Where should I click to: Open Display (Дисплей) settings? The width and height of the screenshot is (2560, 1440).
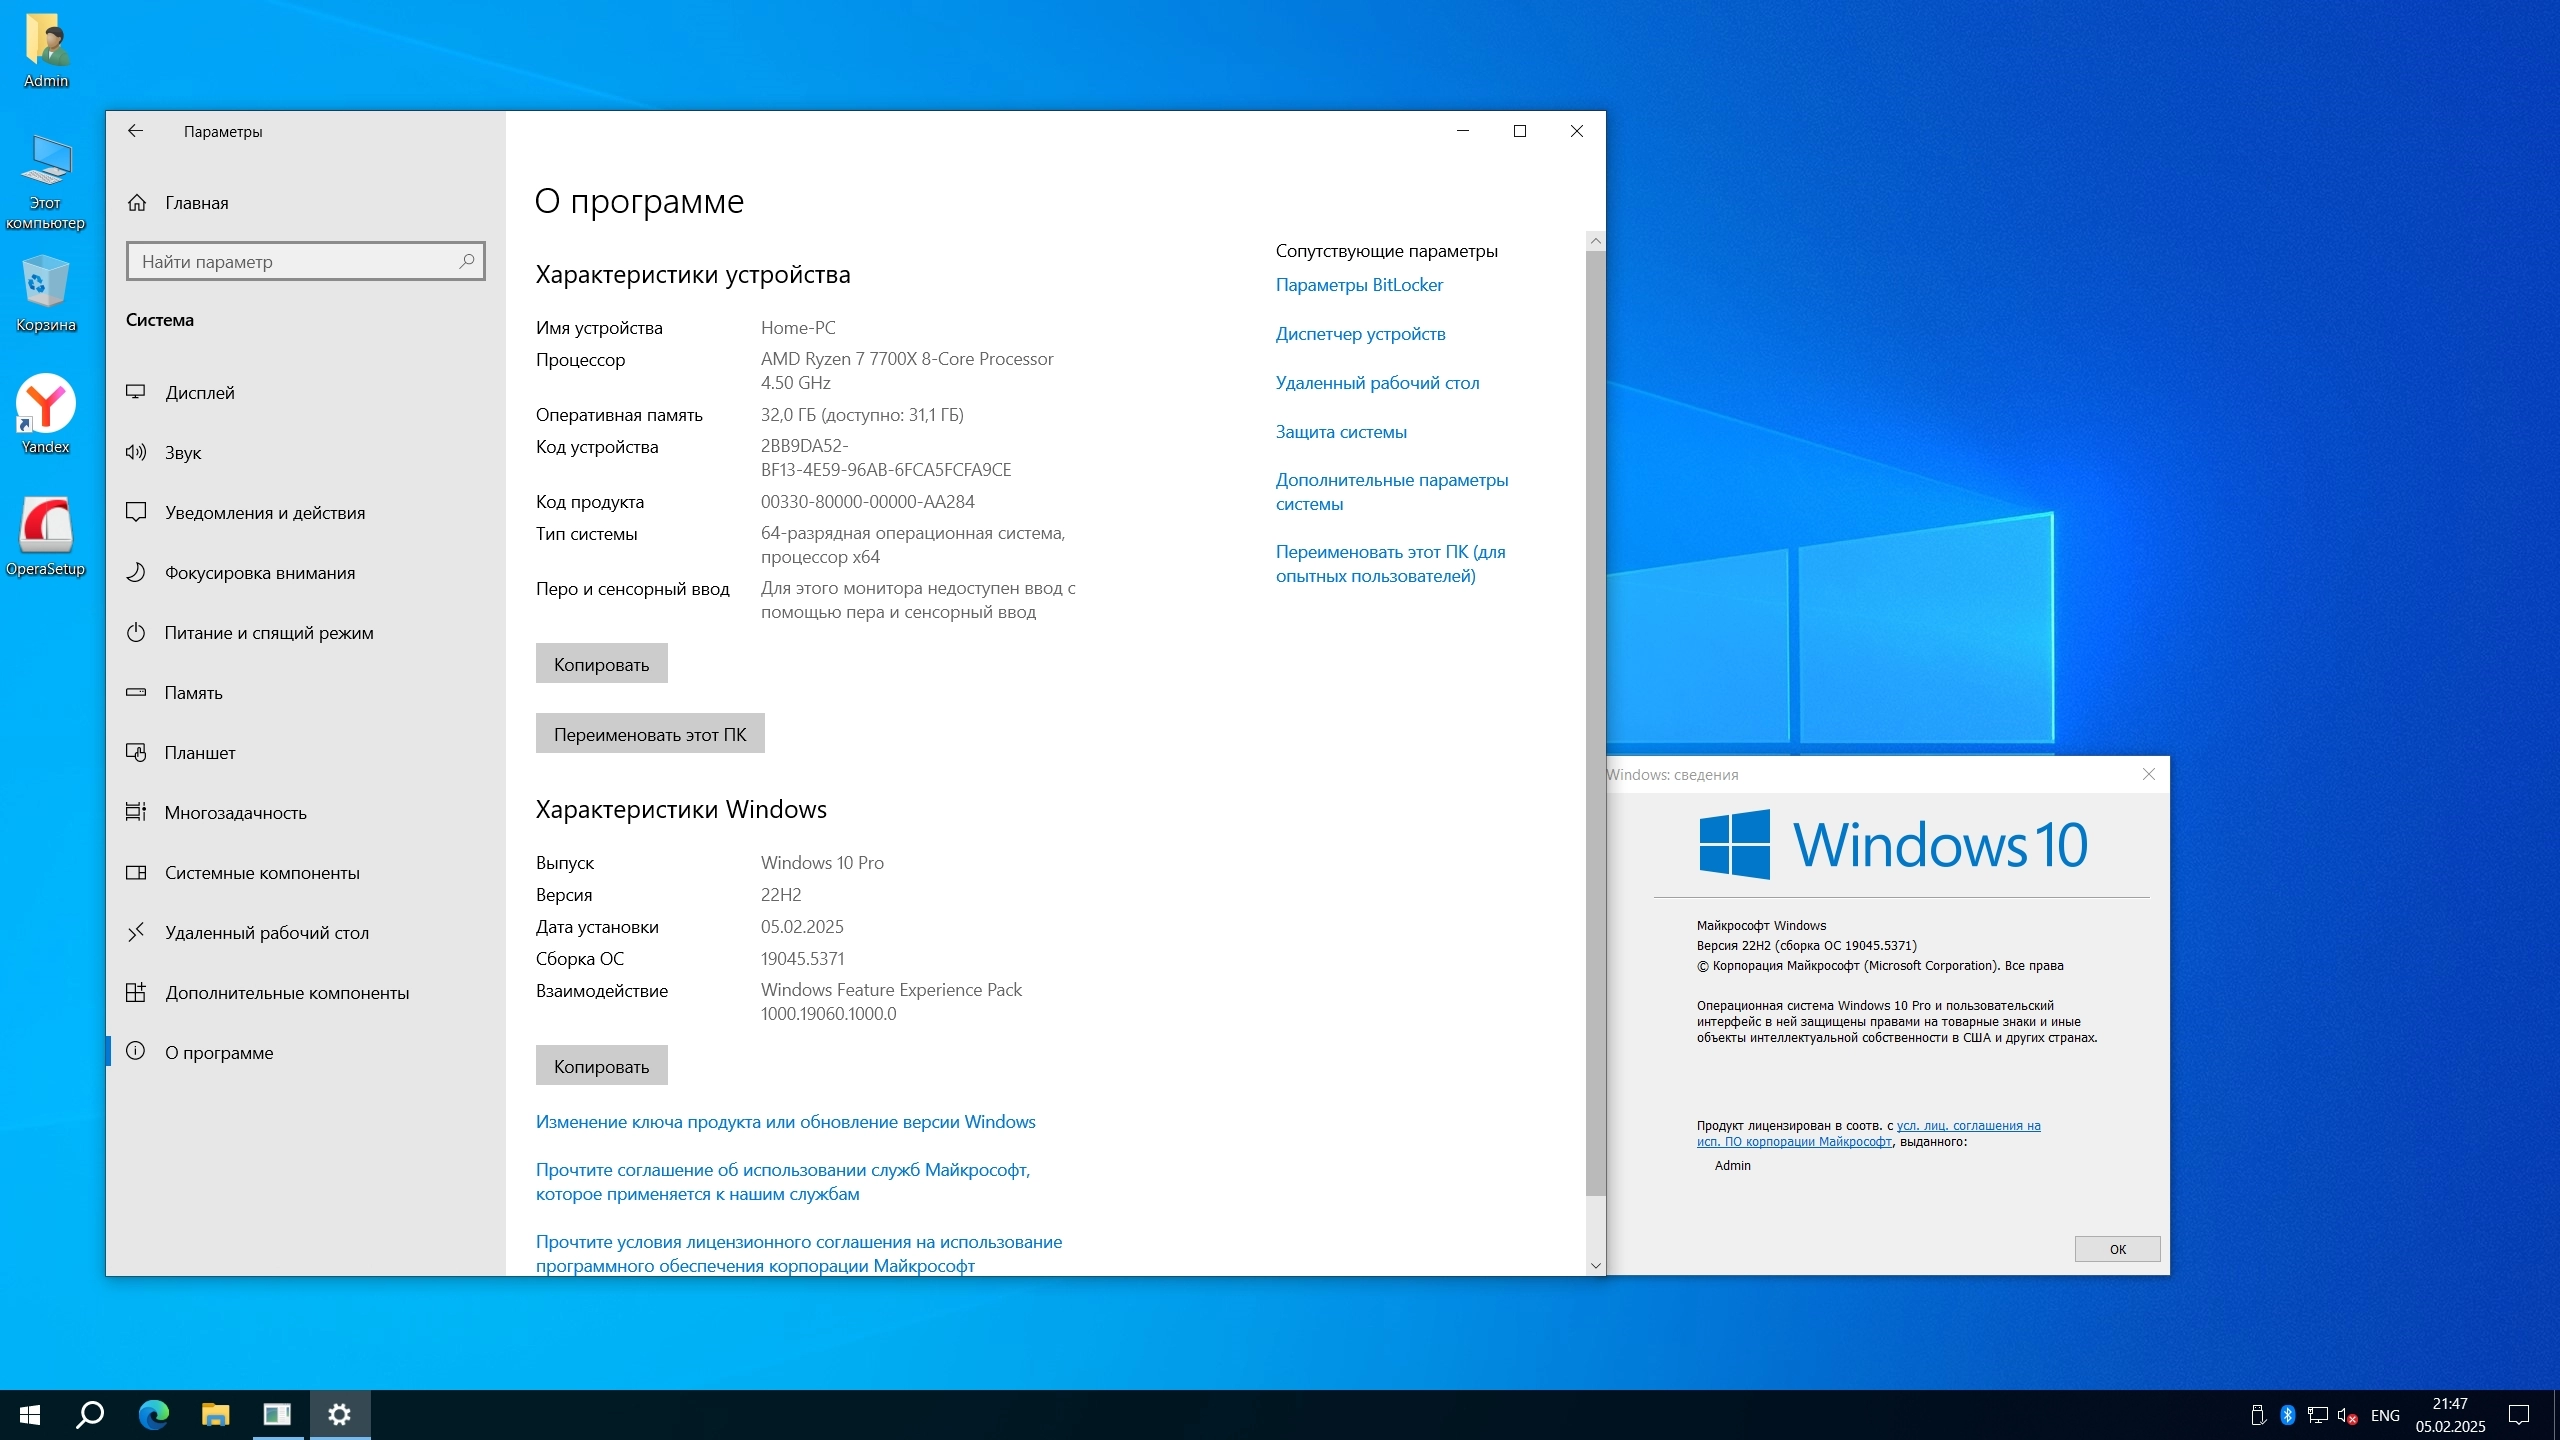(x=200, y=393)
